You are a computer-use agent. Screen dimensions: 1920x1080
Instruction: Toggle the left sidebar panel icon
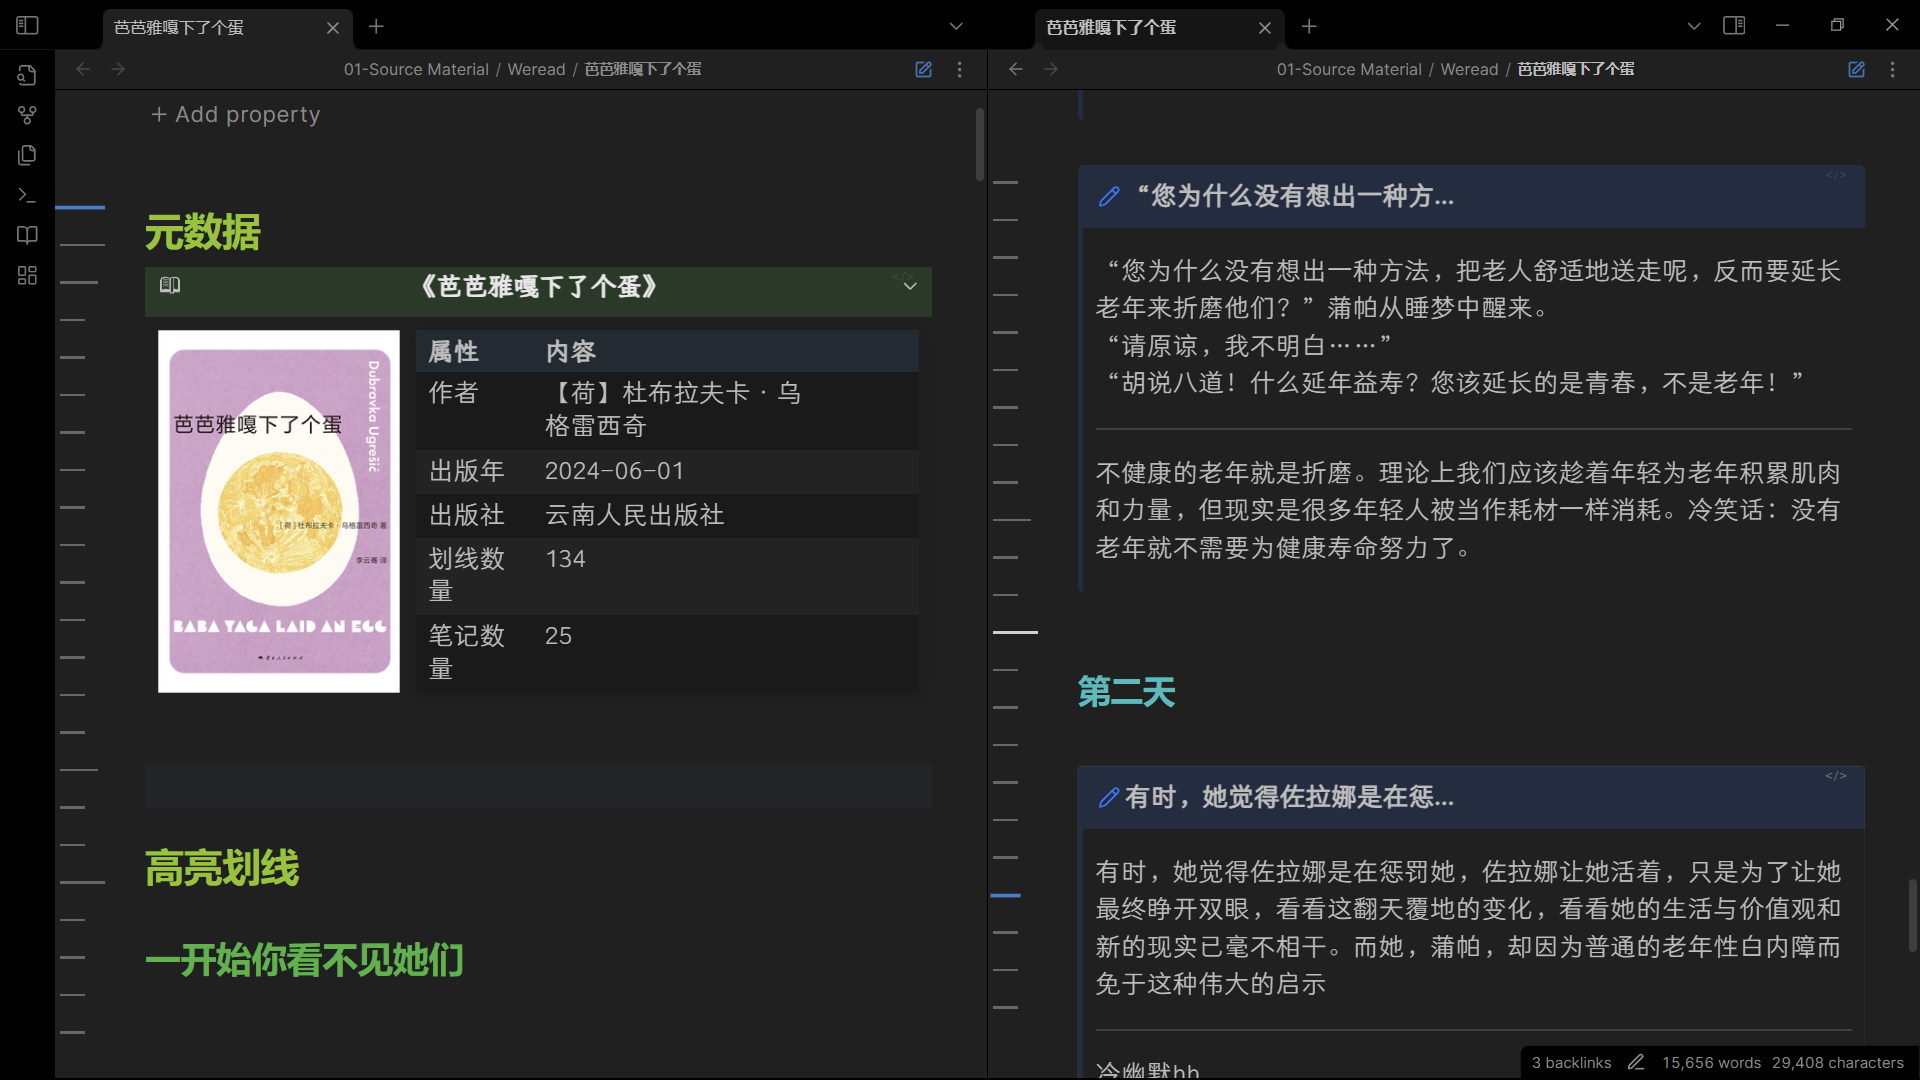(27, 26)
